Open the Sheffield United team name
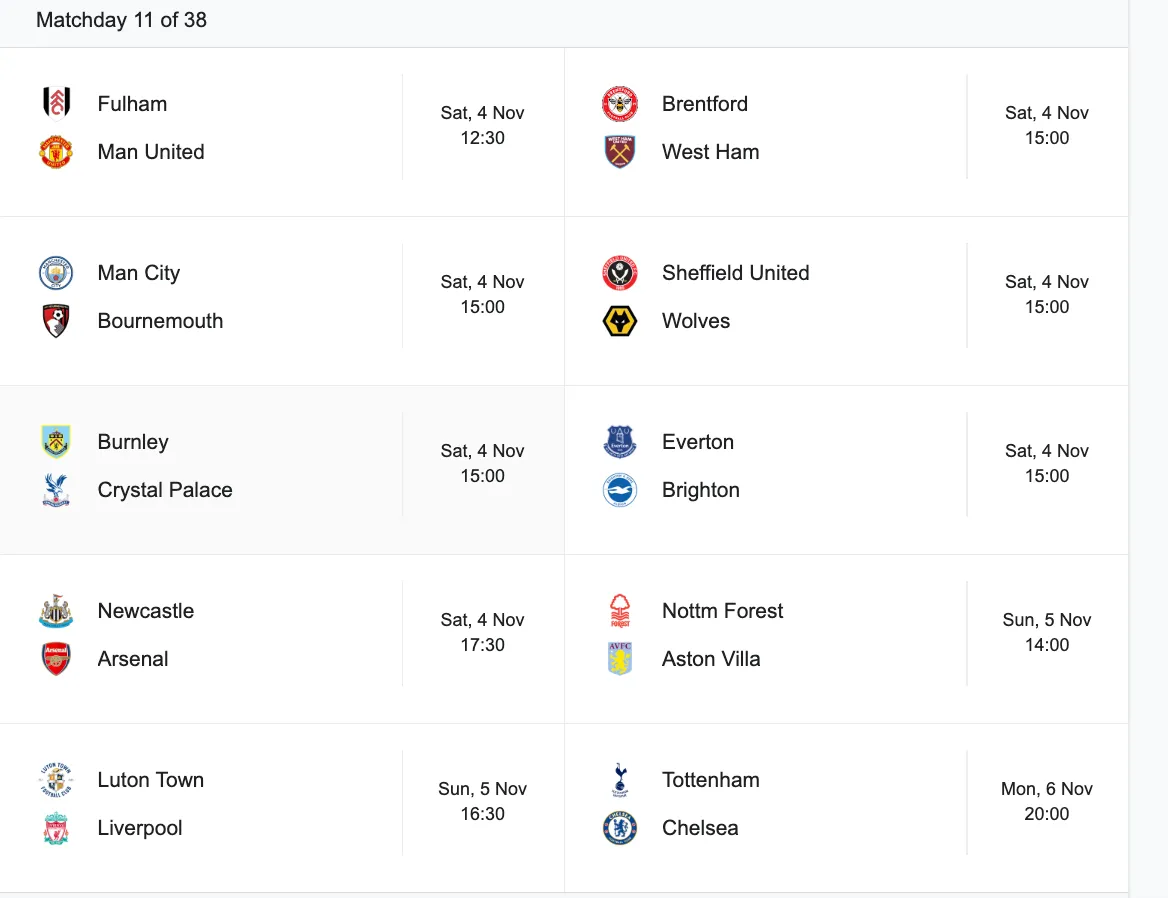 (735, 273)
